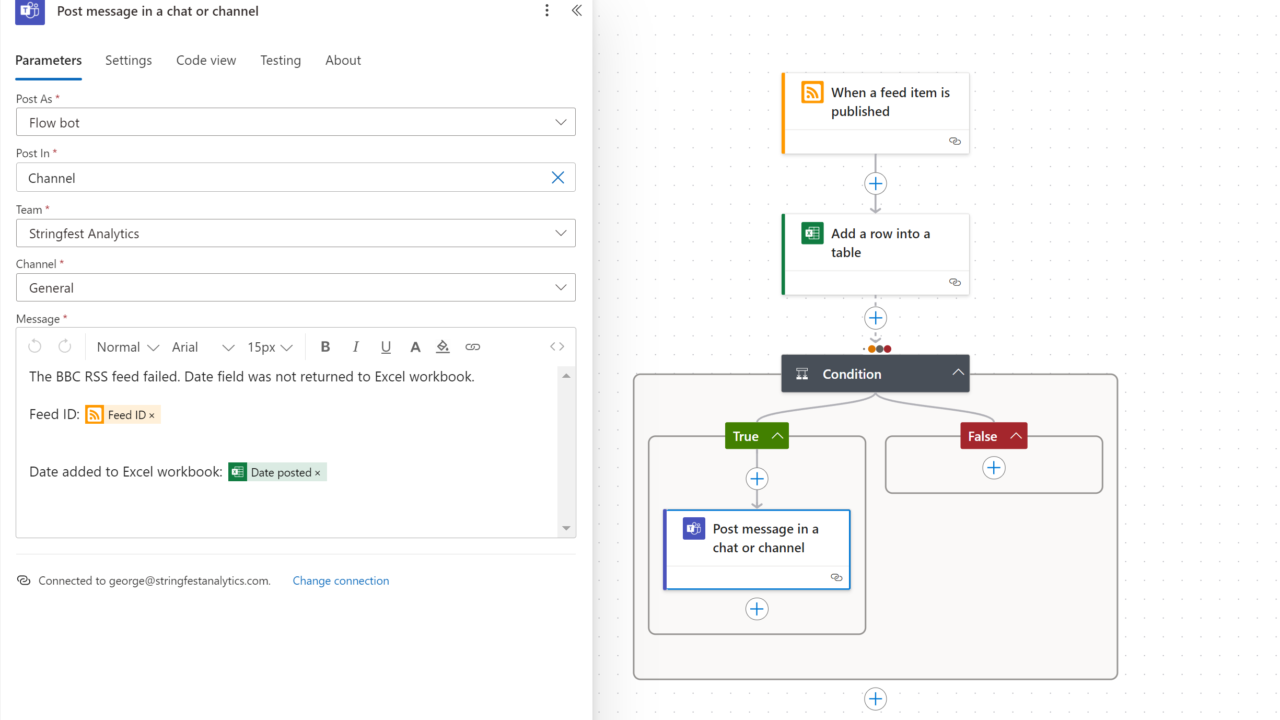The width and height of the screenshot is (1280, 720).
Task: Select the 'When a feed item is published' trigger
Action: pyautogui.click(x=875, y=113)
